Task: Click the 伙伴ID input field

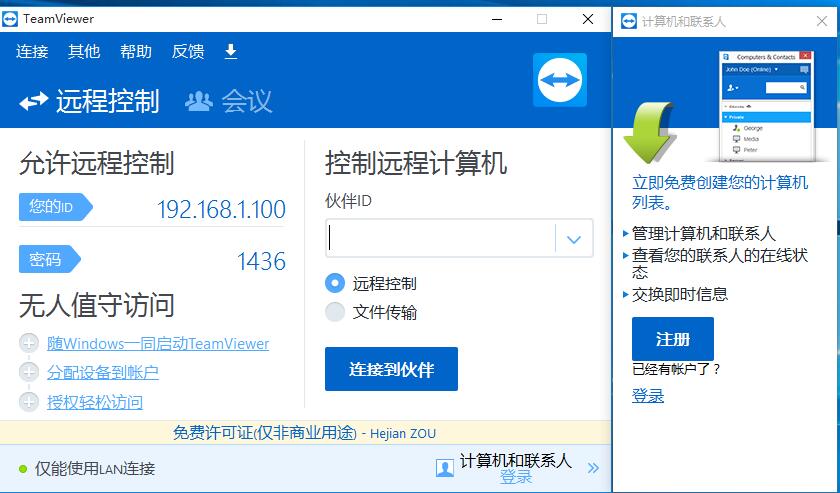Action: coord(440,239)
